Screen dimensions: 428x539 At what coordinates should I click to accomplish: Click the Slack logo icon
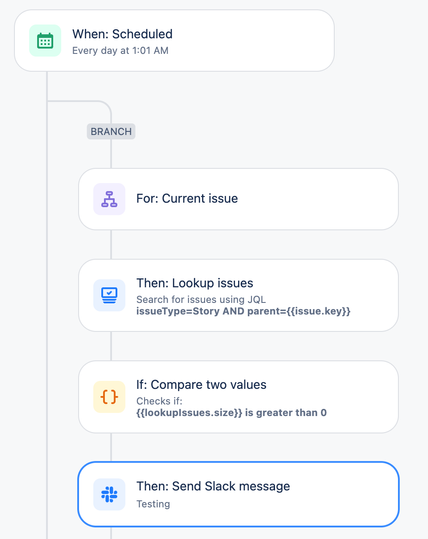pos(109,494)
